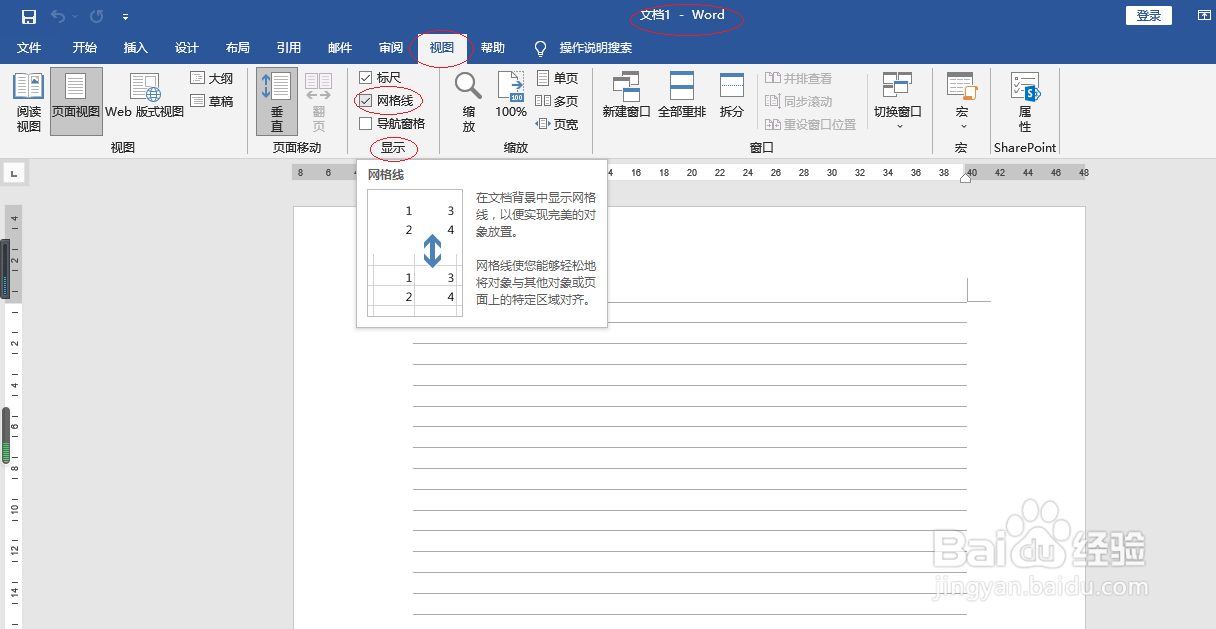Viewport: 1216px width, 629px height.
Task: Open the Design (设计) tab
Action: tap(187, 47)
